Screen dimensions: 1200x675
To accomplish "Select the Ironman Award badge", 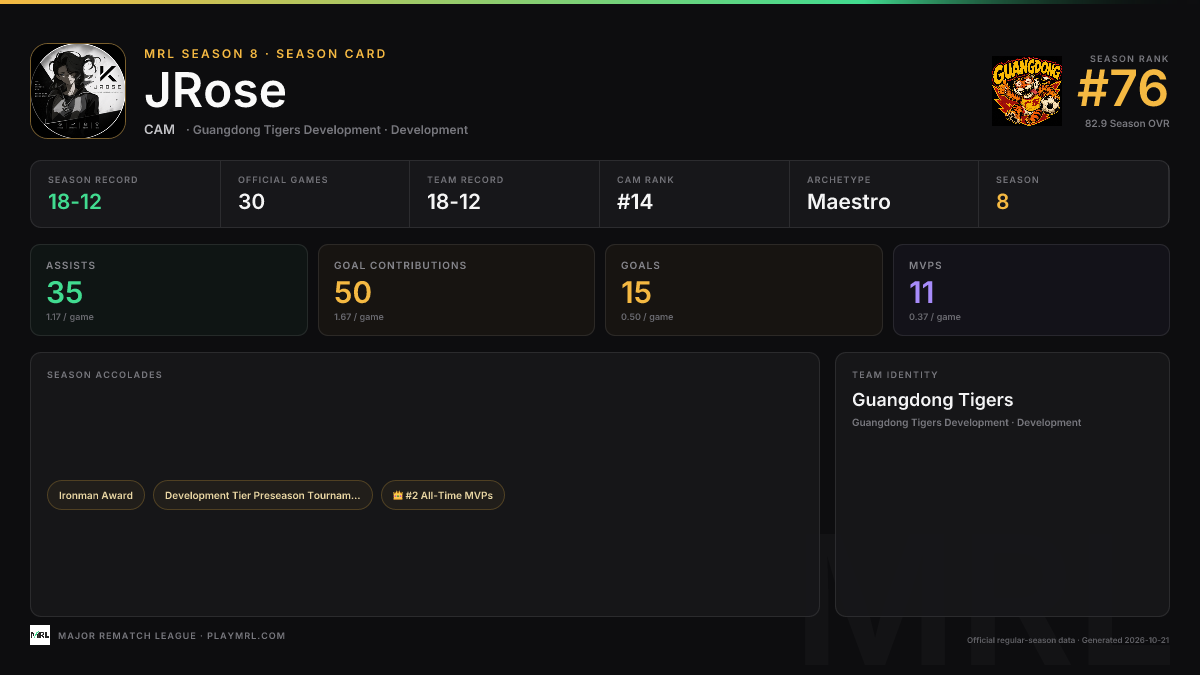I will click(x=96, y=495).
